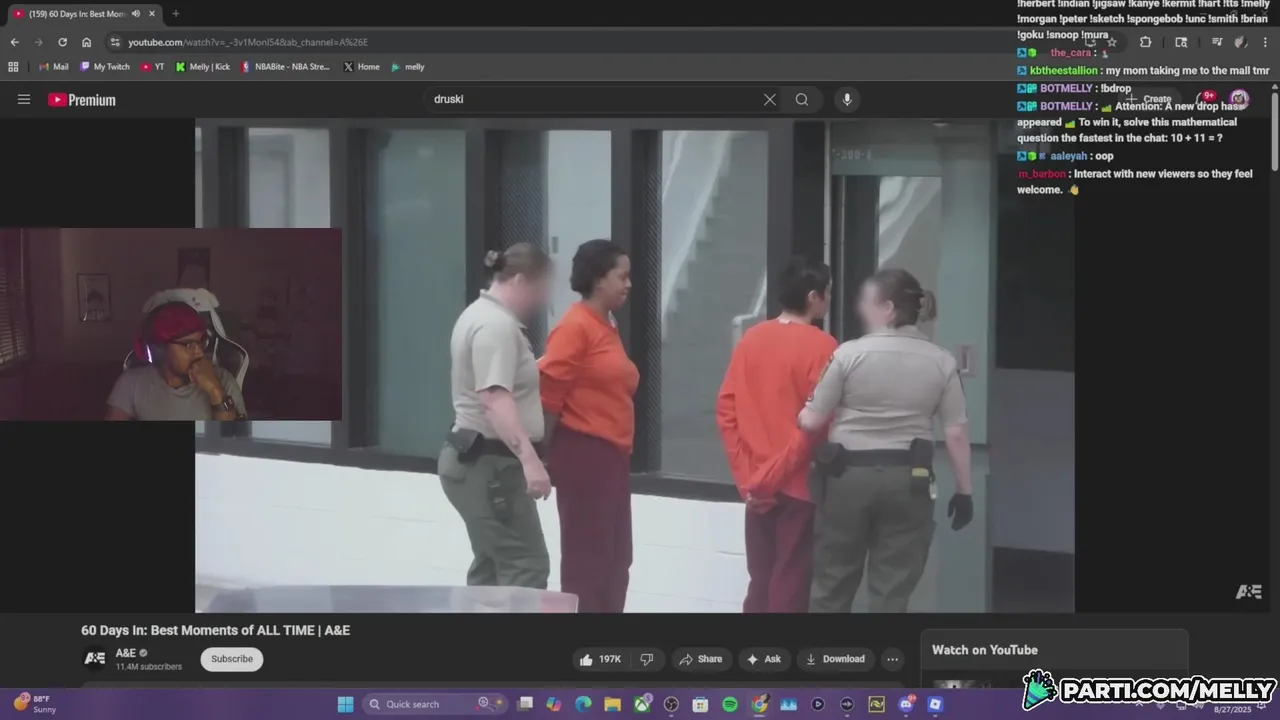Screen dimensions: 1280x720
Task: Open the Spotify taskbar icon
Action: point(730,704)
